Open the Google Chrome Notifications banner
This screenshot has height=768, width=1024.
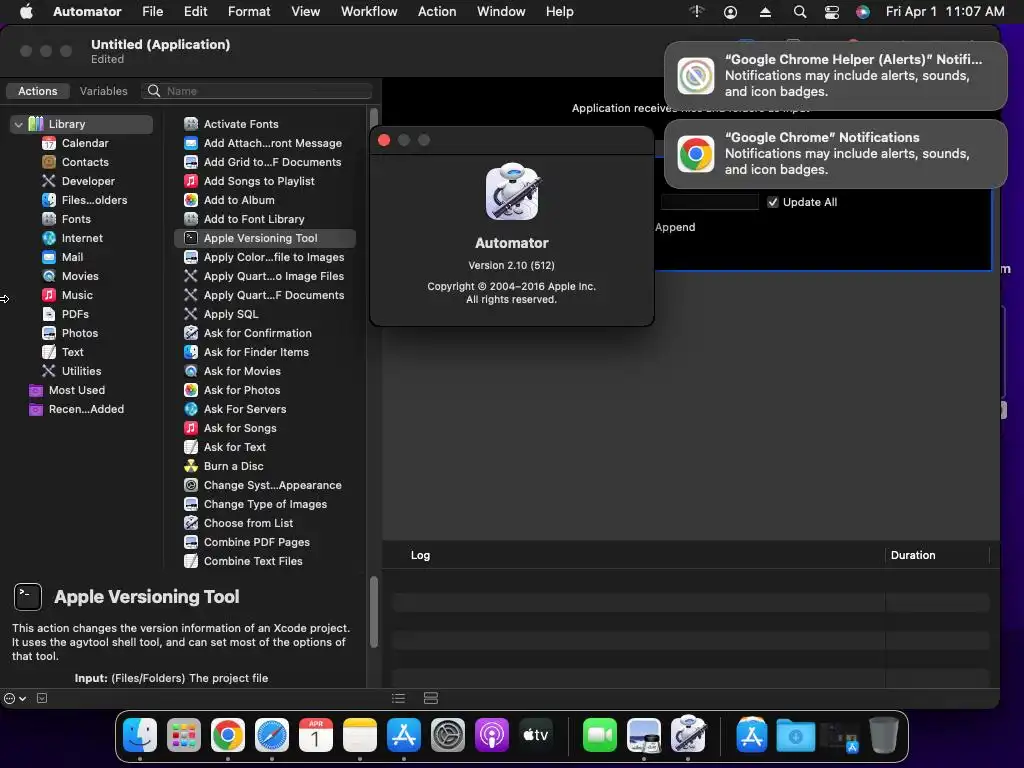pos(835,153)
